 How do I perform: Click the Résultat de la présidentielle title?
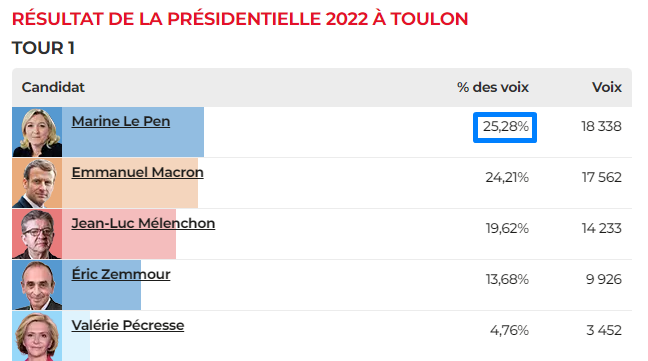[x=240, y=19]
